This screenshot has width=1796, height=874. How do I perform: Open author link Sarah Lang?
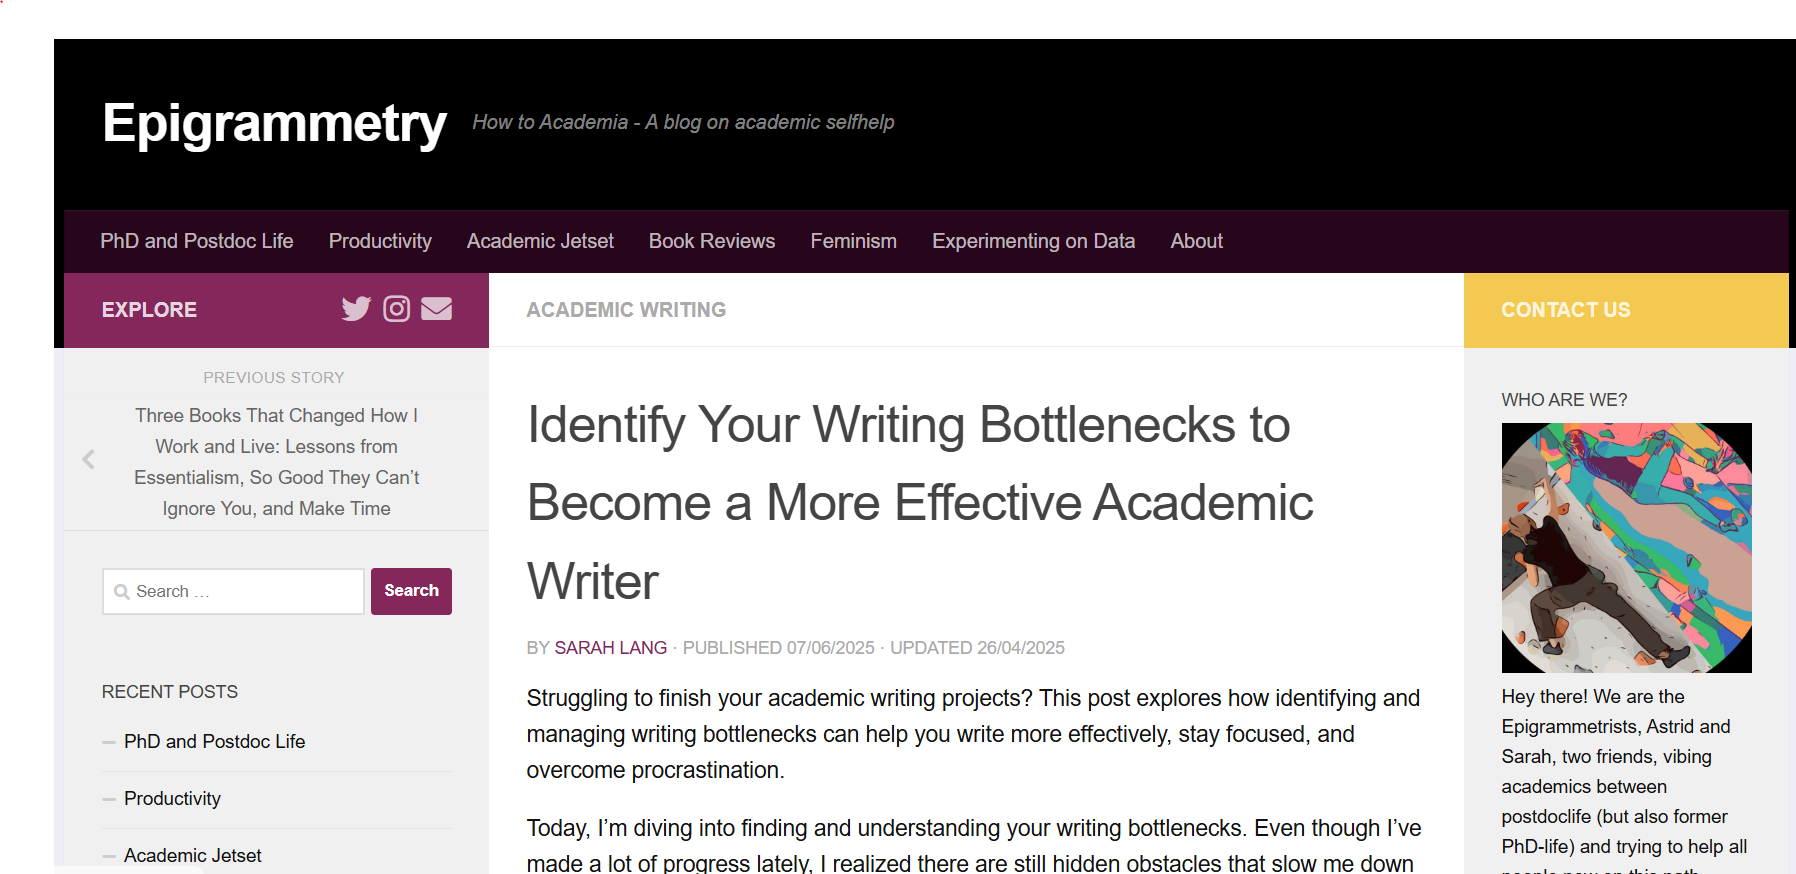click(611, 648)
